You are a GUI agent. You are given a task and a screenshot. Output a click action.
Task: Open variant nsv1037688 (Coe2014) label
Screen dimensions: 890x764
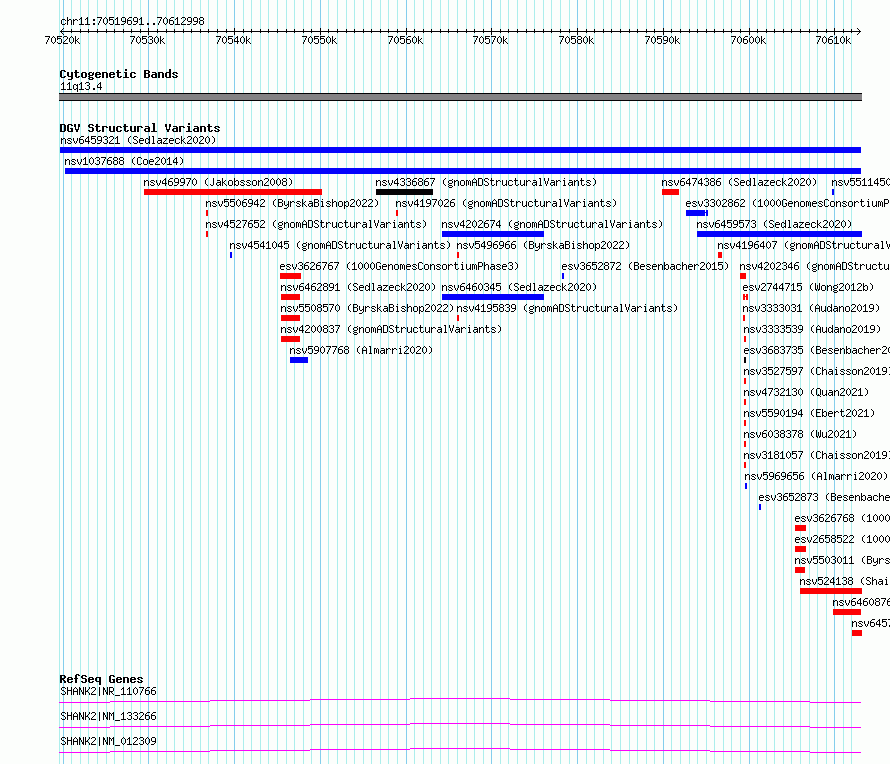(x=124, y=161)
